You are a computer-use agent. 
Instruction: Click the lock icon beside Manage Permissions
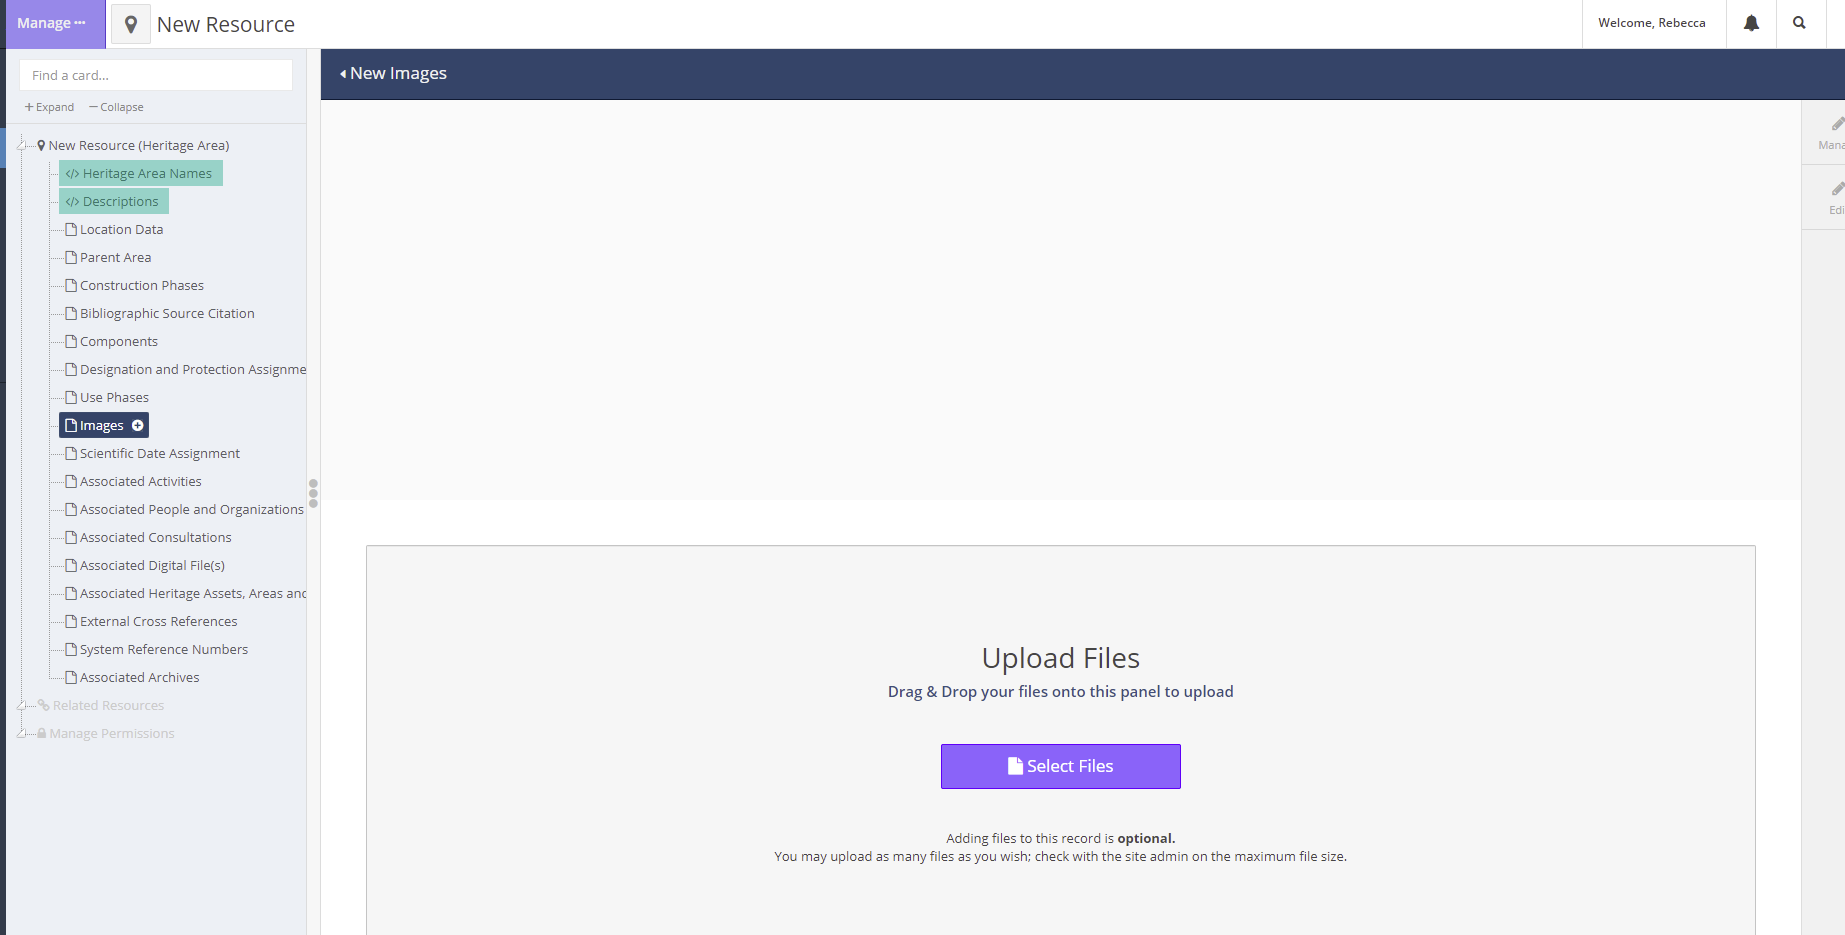(x=41, y=733)
